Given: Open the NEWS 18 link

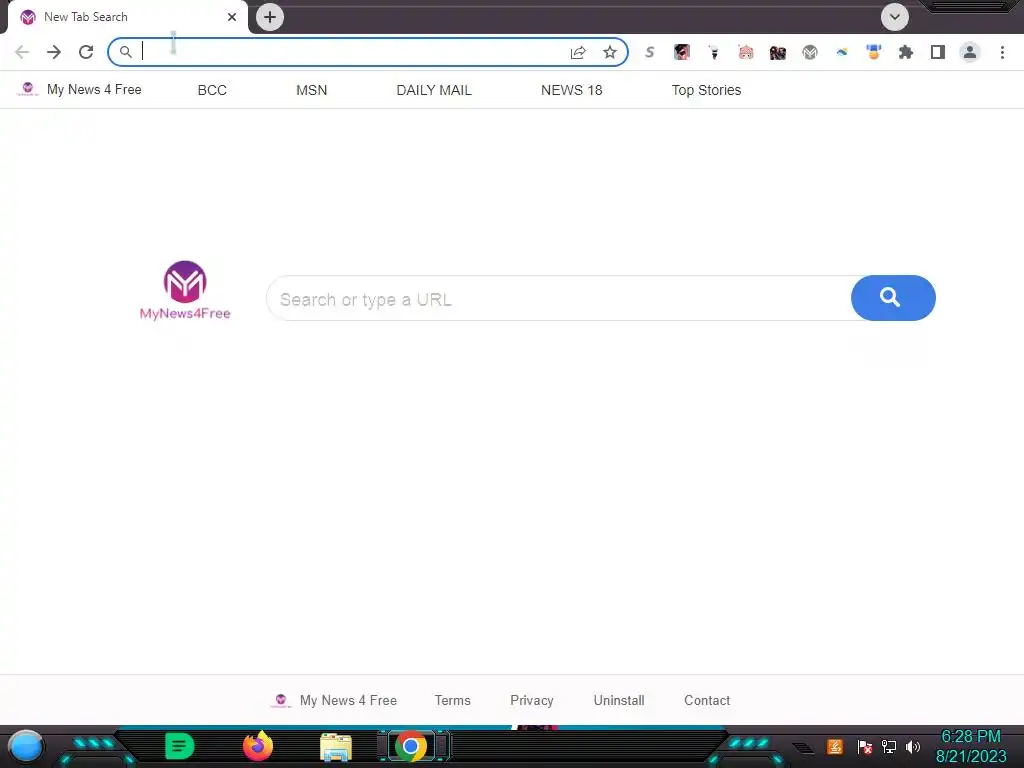Looking at the screenshot, I should coord(571,90).
